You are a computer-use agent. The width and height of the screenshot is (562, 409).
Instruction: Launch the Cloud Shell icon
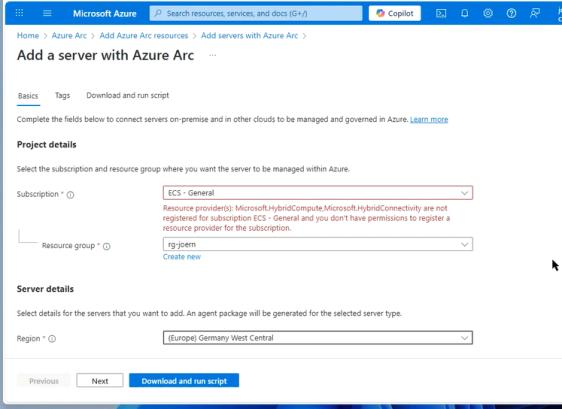point(441,13)
